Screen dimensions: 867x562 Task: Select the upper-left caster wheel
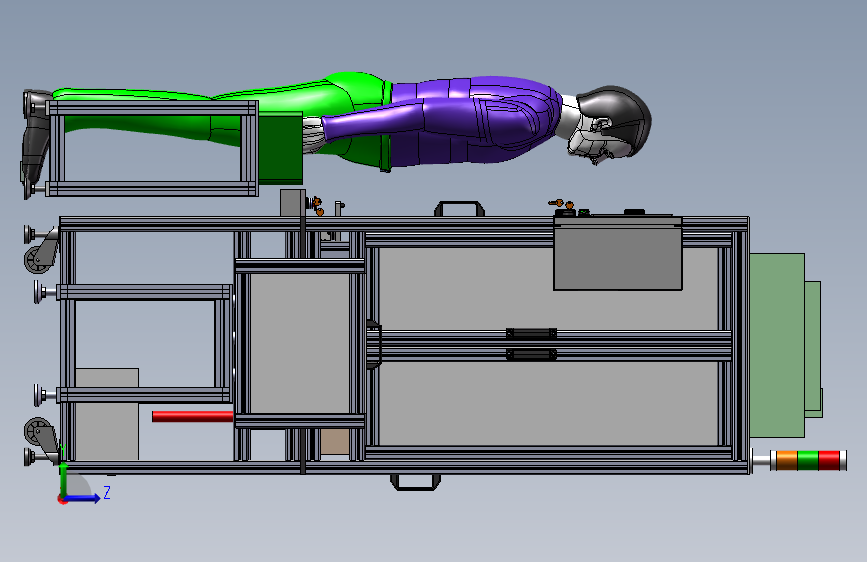point(38,259)
